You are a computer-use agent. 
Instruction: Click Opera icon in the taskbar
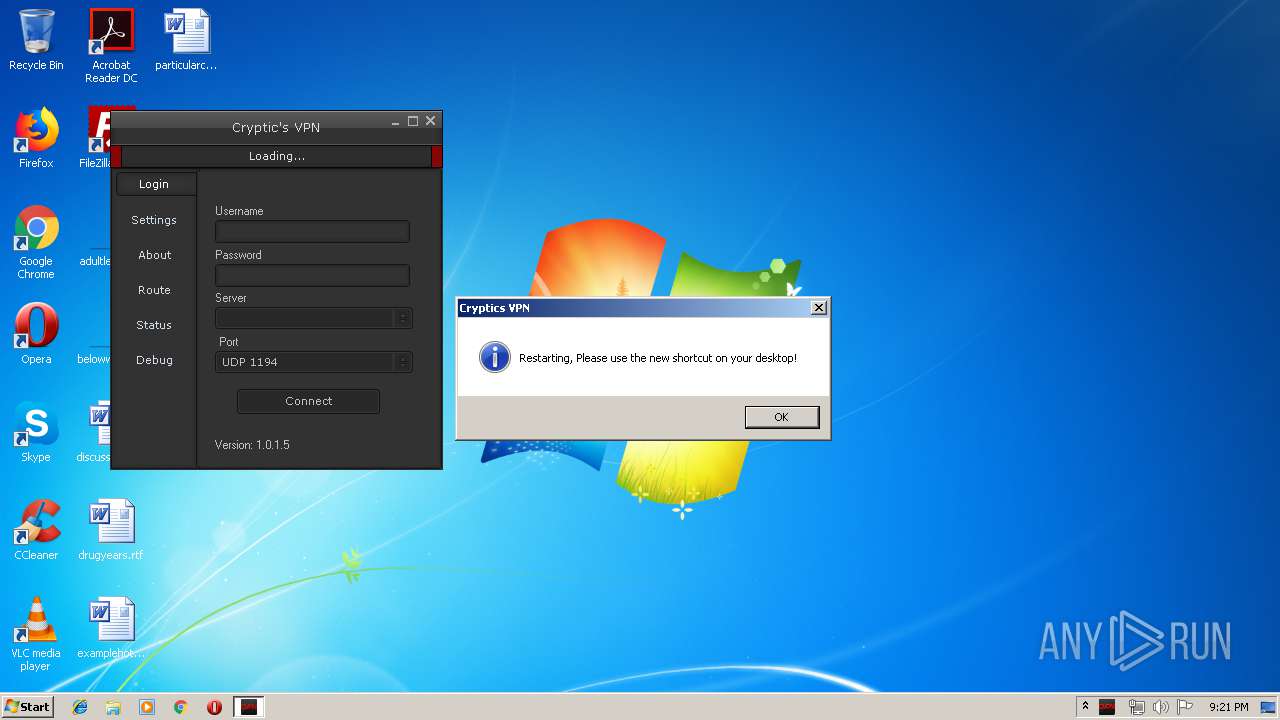(x=214, y=707)
